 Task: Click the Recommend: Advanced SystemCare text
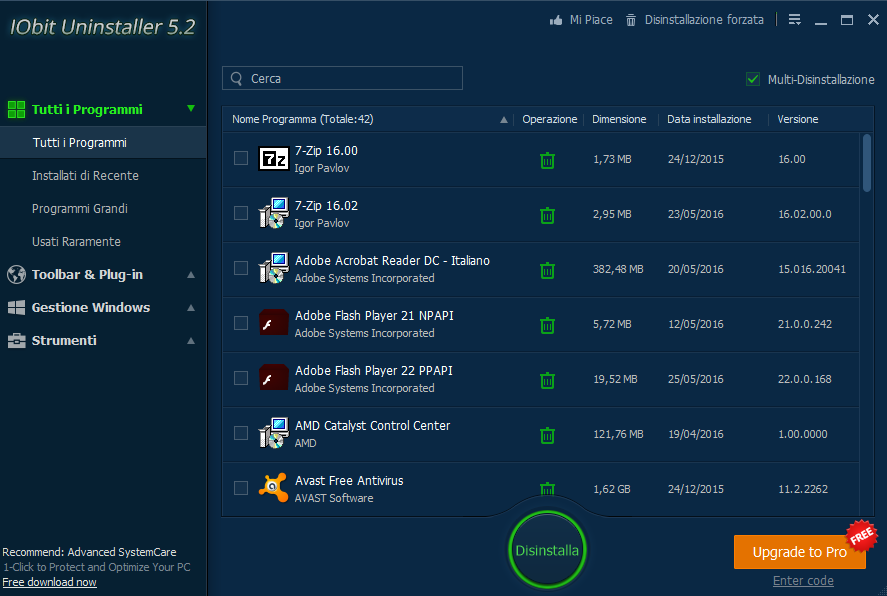click(89, 552)
